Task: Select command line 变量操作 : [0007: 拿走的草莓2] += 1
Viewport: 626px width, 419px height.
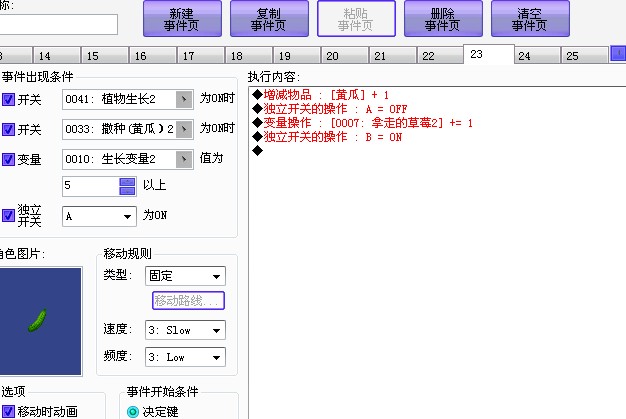Action: 362,123
